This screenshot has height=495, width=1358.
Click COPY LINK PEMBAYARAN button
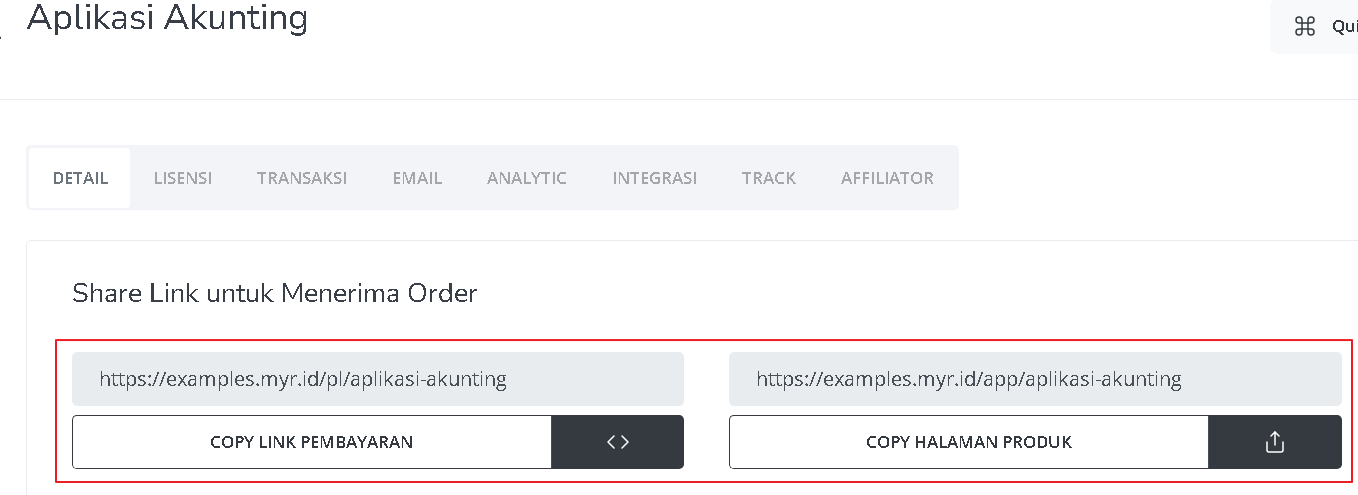pos(312,442)
